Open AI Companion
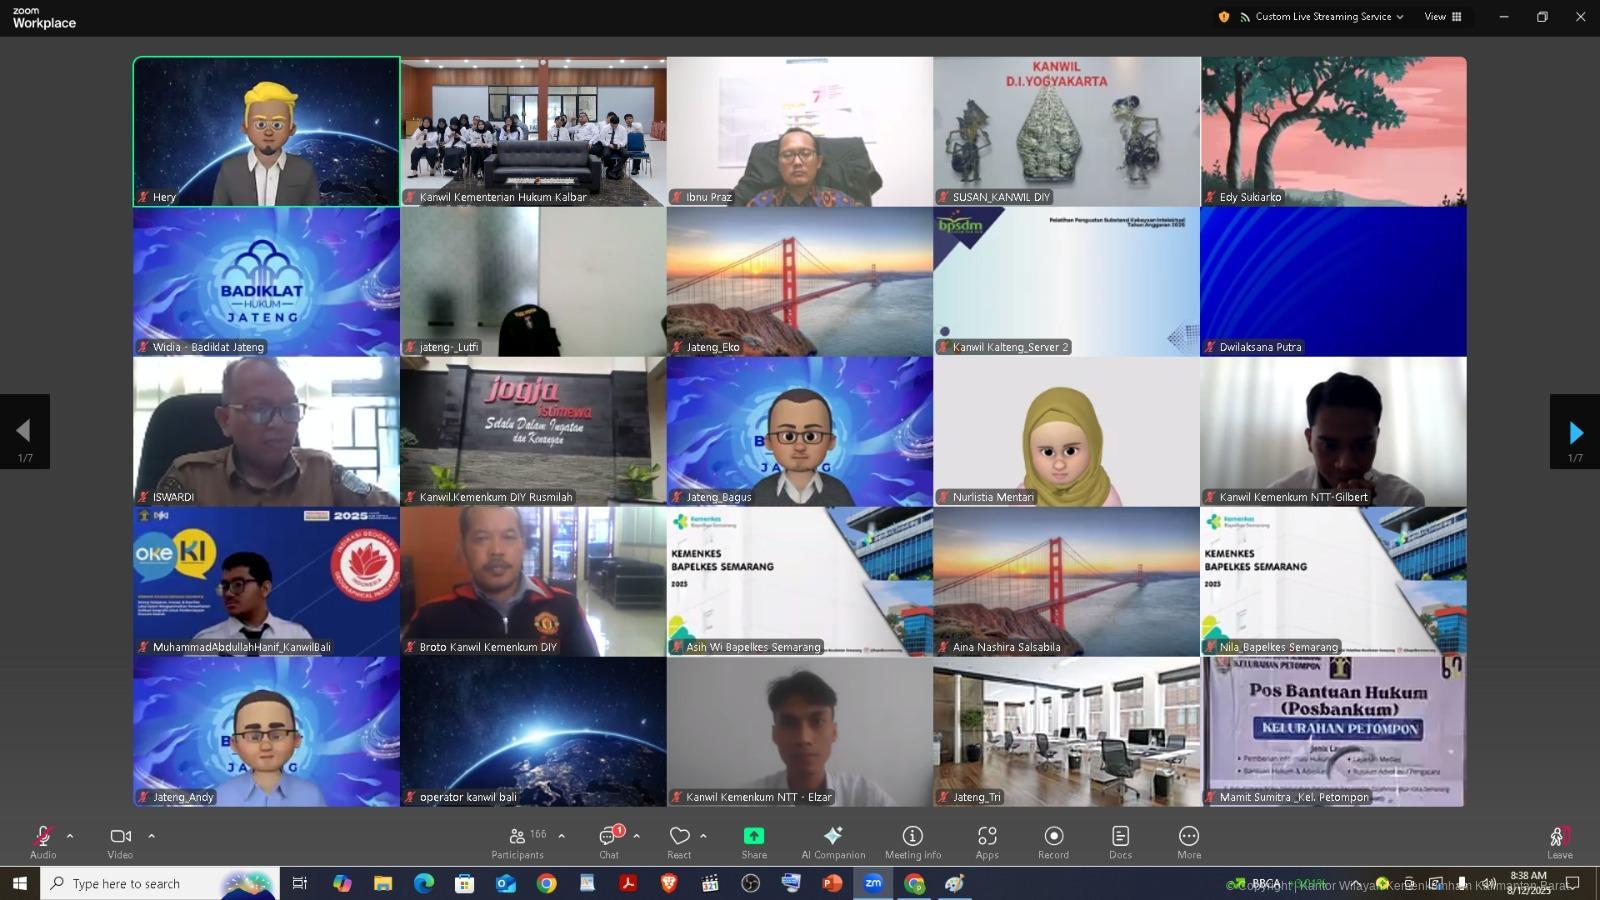This screenshot has width=1600, height=900. (x=832, y=841)
